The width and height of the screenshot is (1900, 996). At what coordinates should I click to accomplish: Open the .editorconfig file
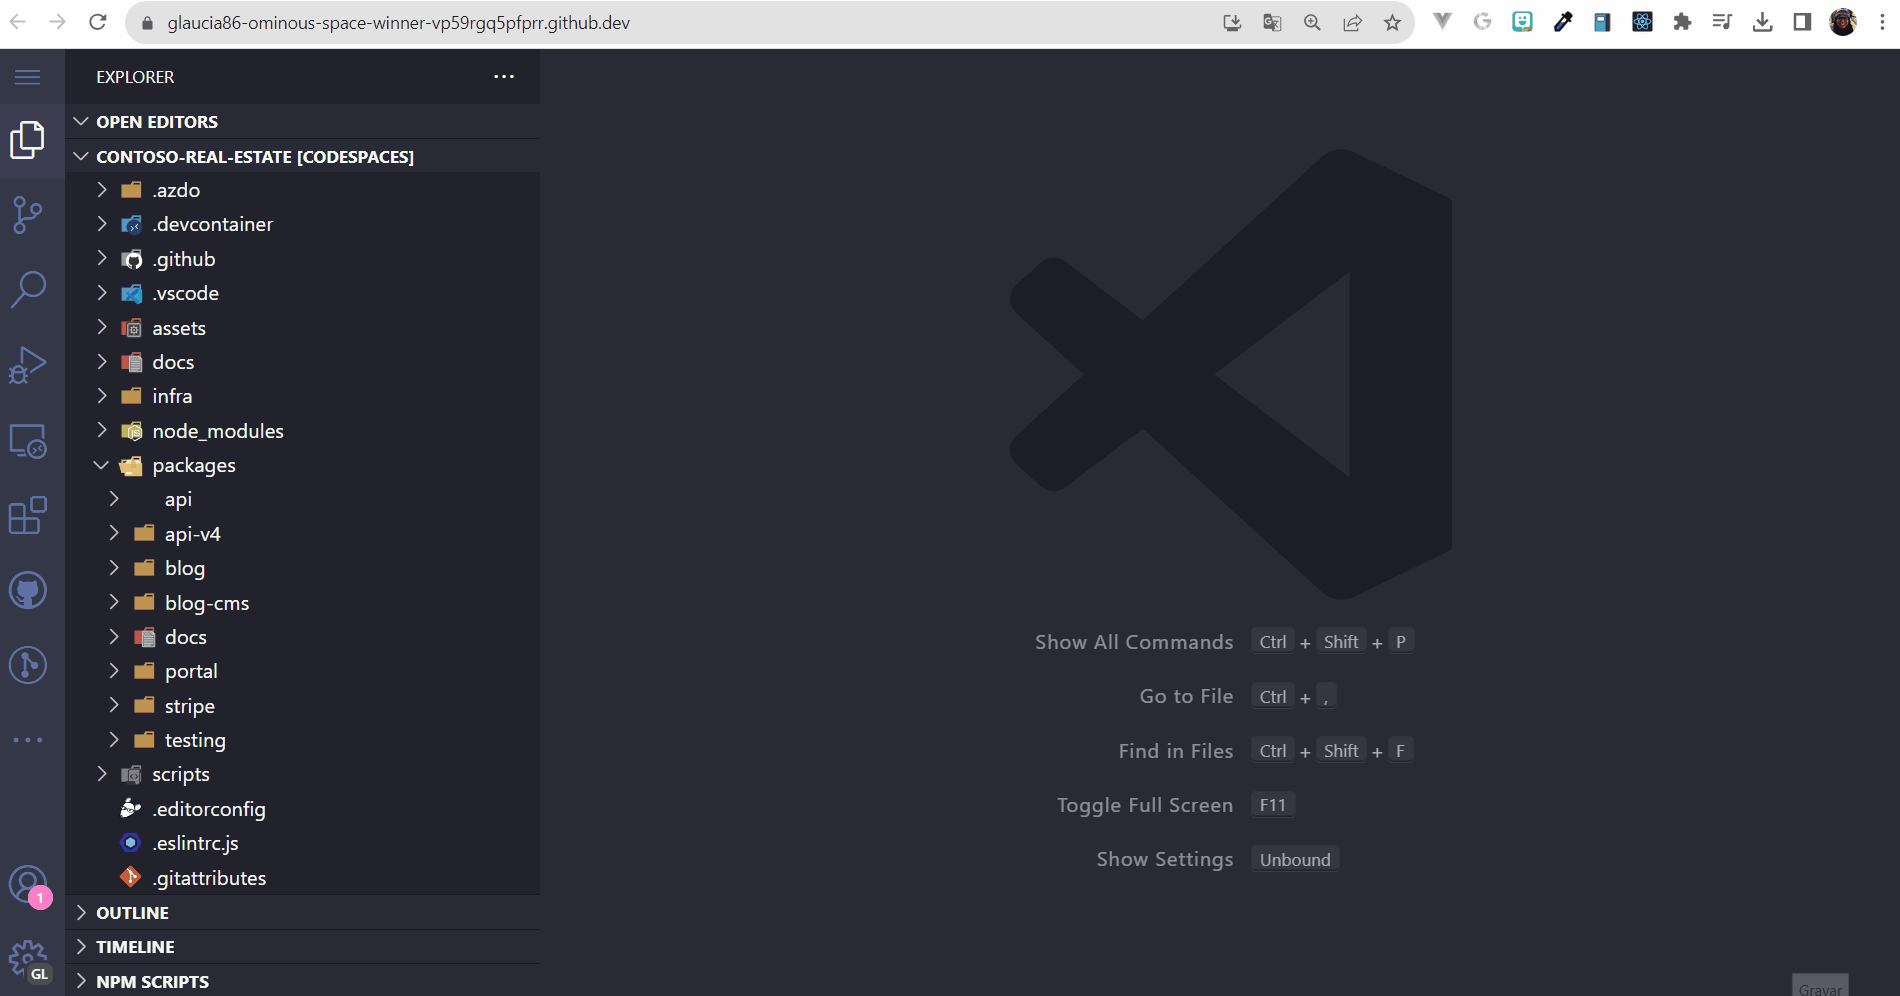(x=302, y=809)
